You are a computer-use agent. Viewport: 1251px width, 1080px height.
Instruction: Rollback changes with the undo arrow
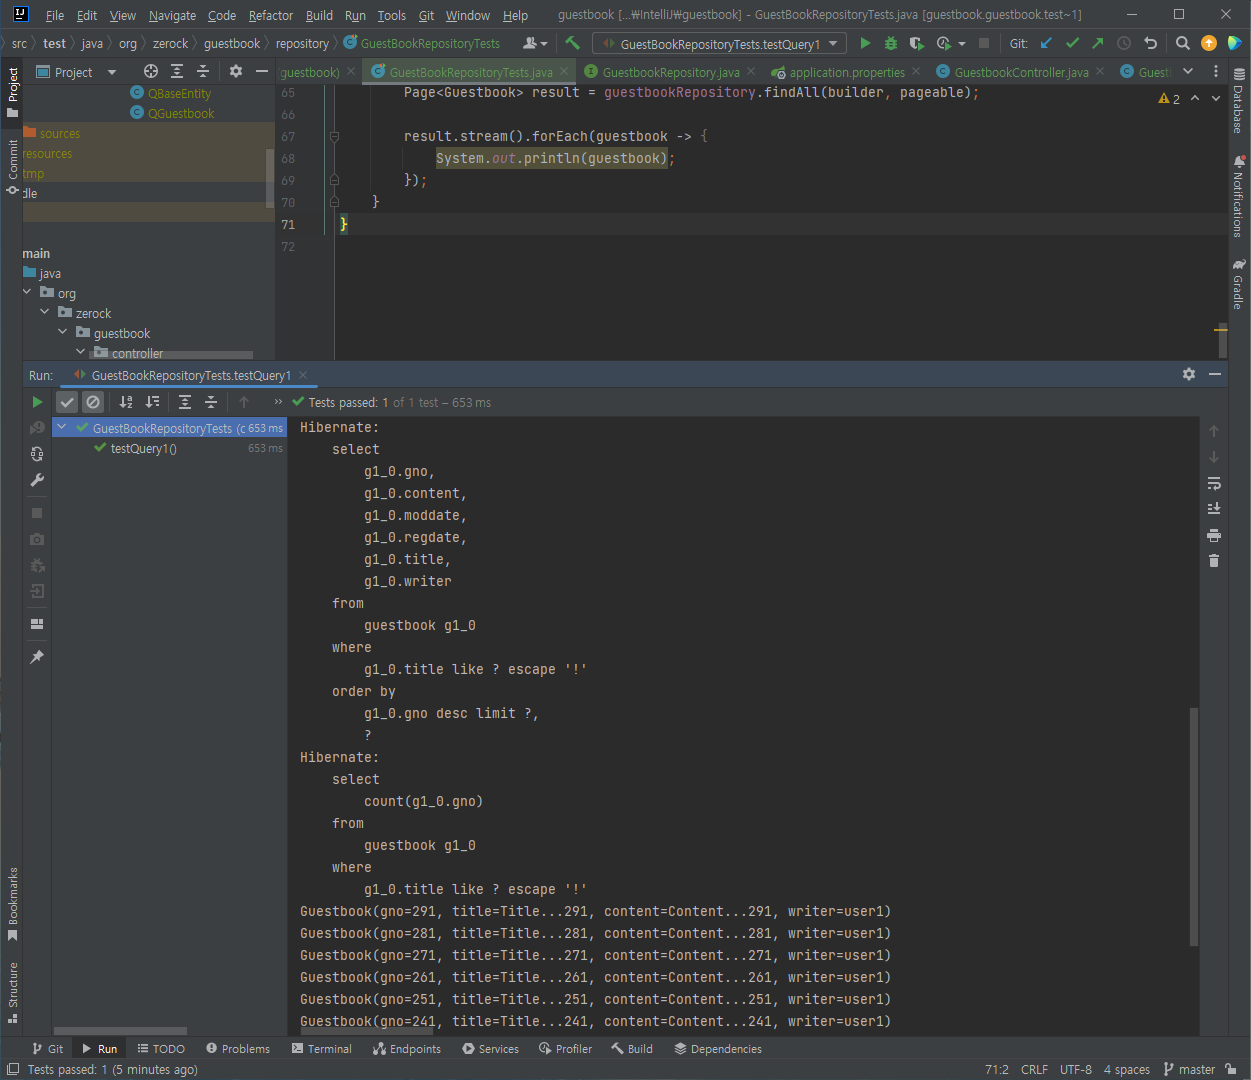pyautogui.click(x=1150, y=43)
